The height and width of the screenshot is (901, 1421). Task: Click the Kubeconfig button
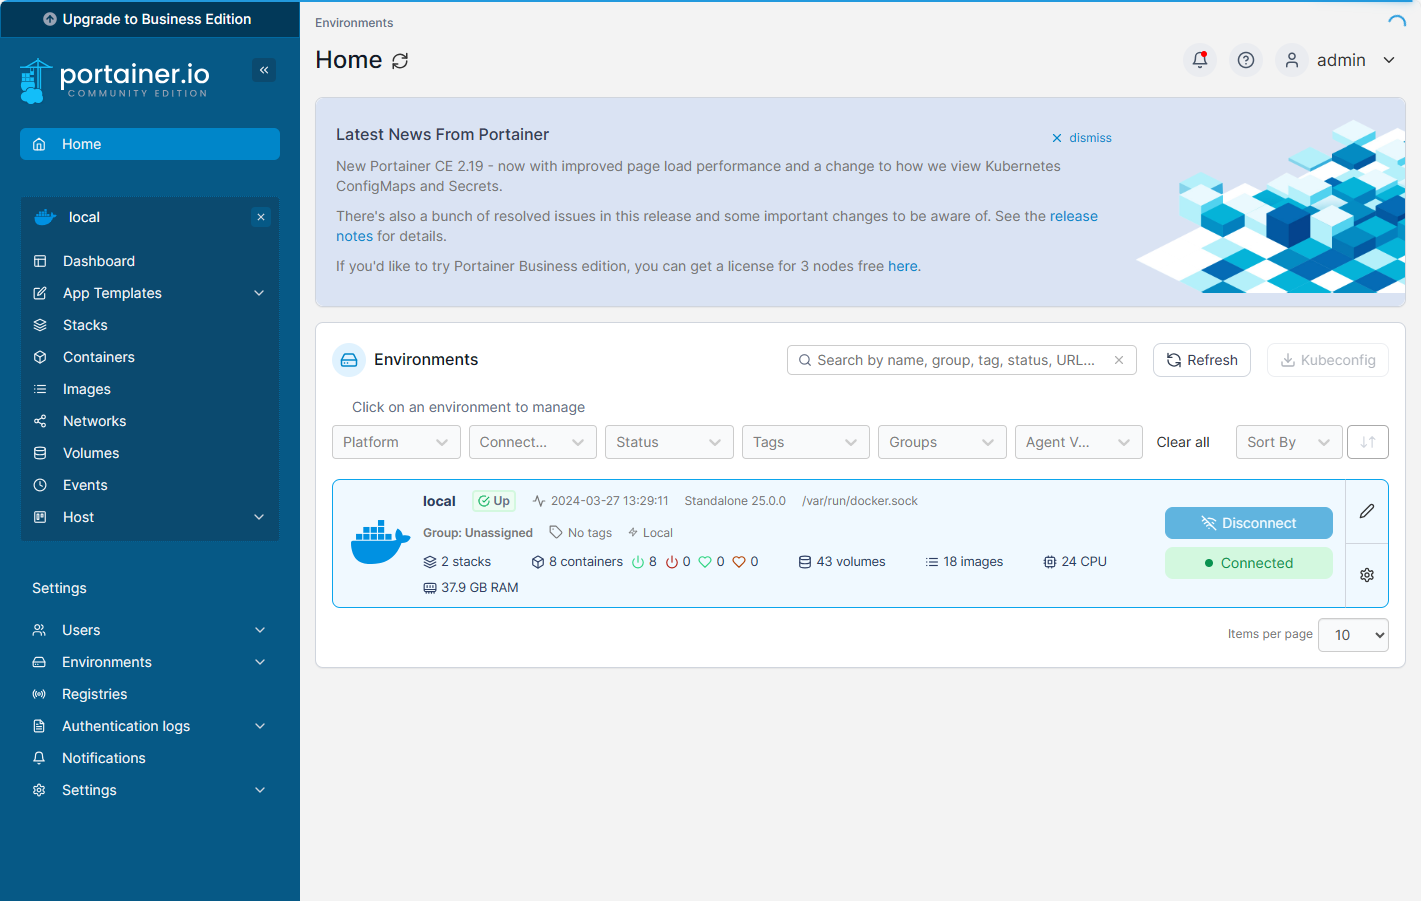click(1328, 360)
